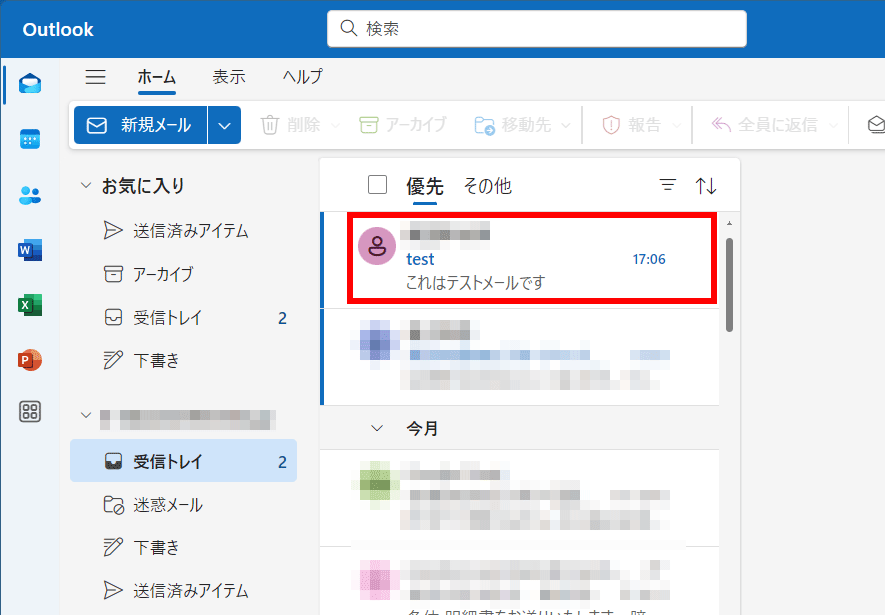
Task: Open 下書き under お気に入り
Action: pos(183,360)
